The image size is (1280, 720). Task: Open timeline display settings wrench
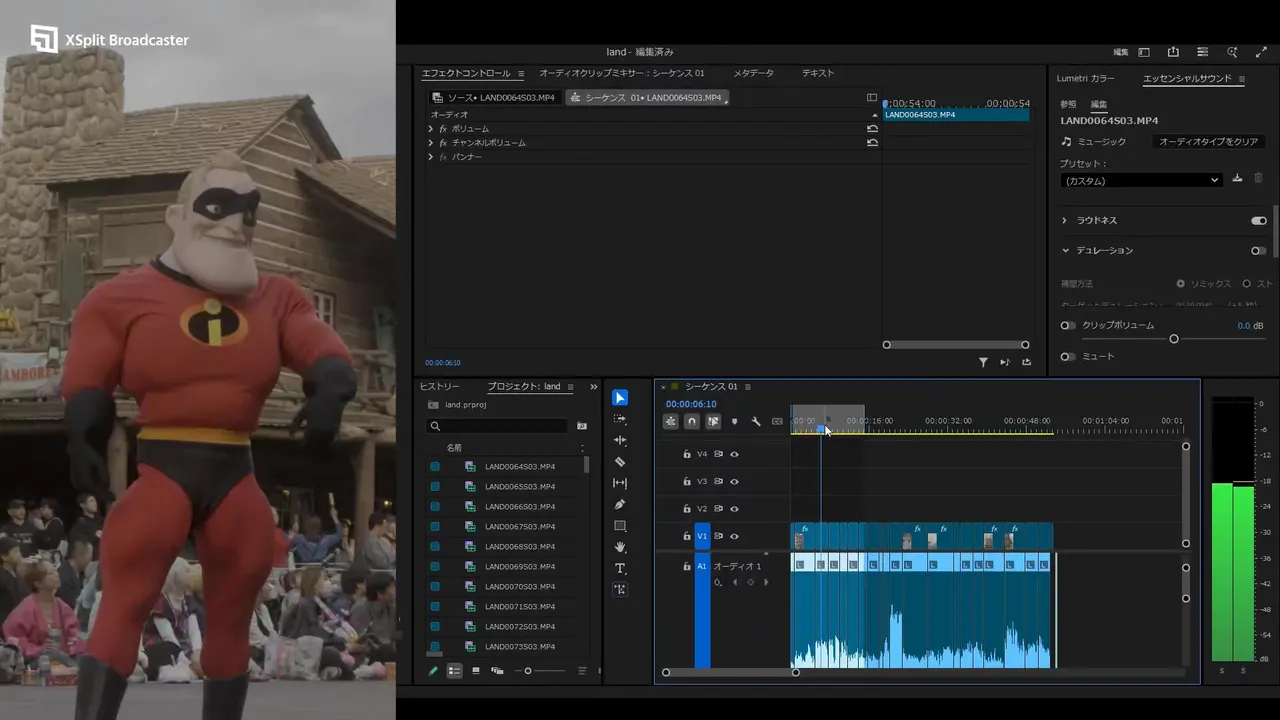click(x=756, y=421)
